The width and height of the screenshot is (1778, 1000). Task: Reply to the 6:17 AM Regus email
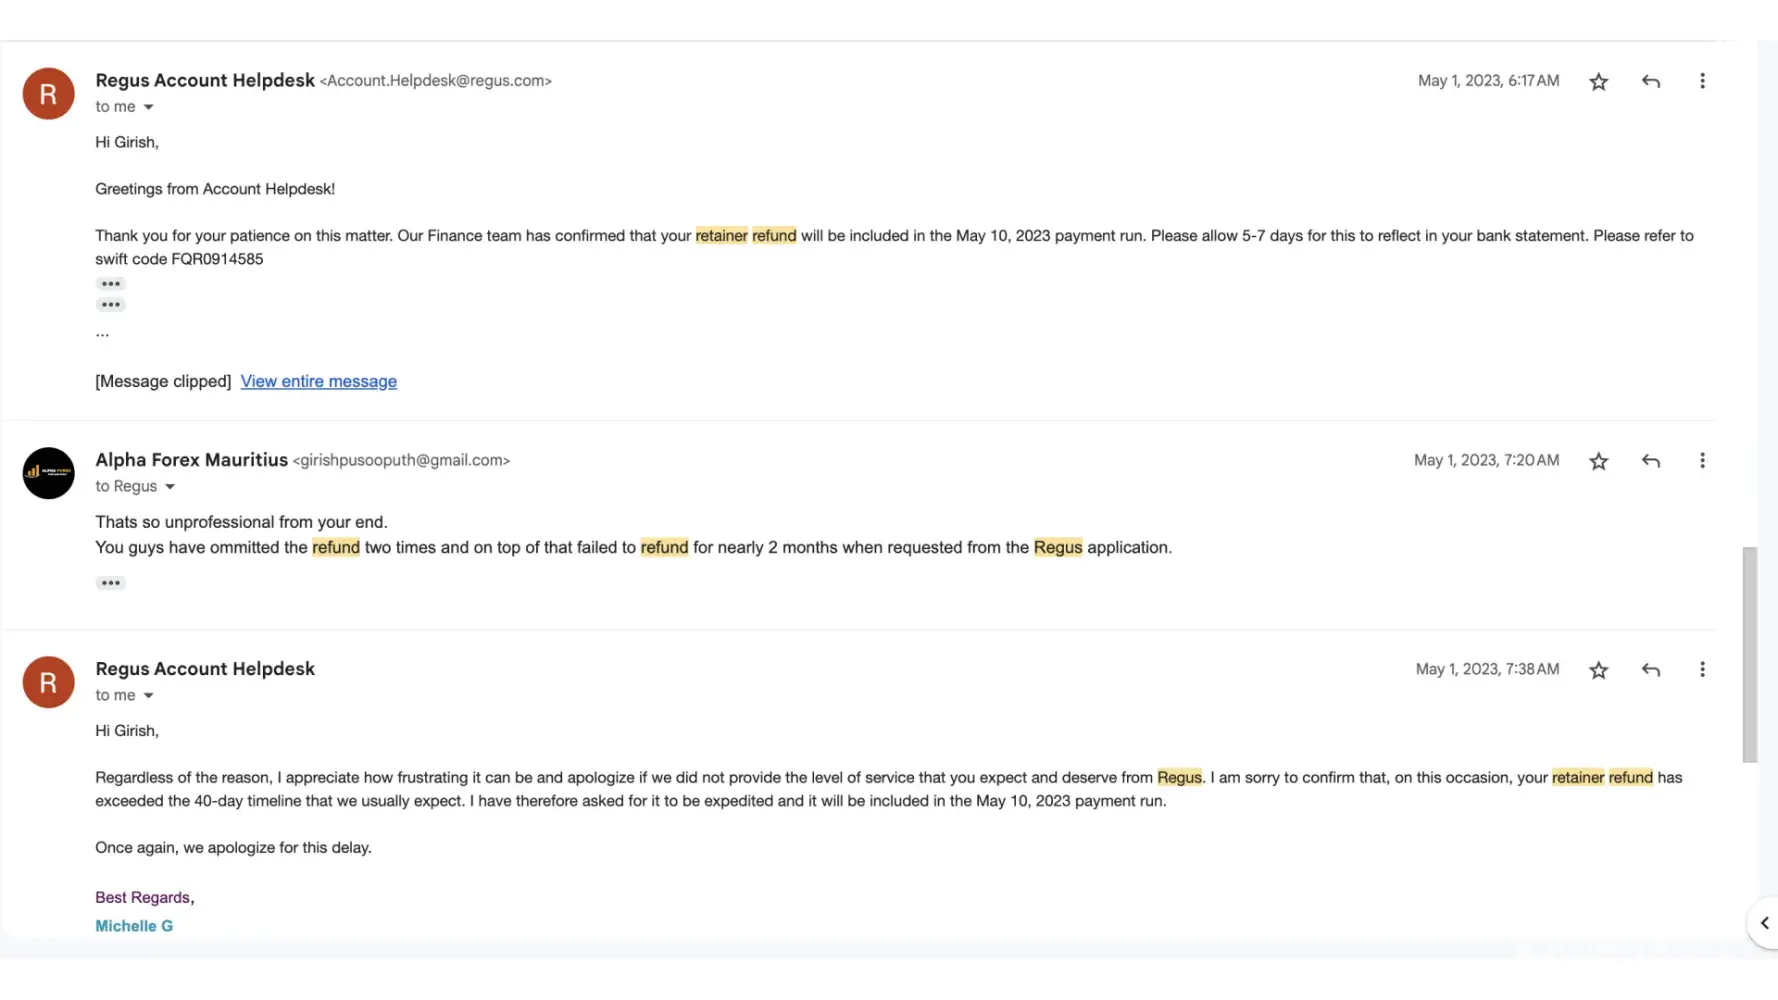point(1650,82)
